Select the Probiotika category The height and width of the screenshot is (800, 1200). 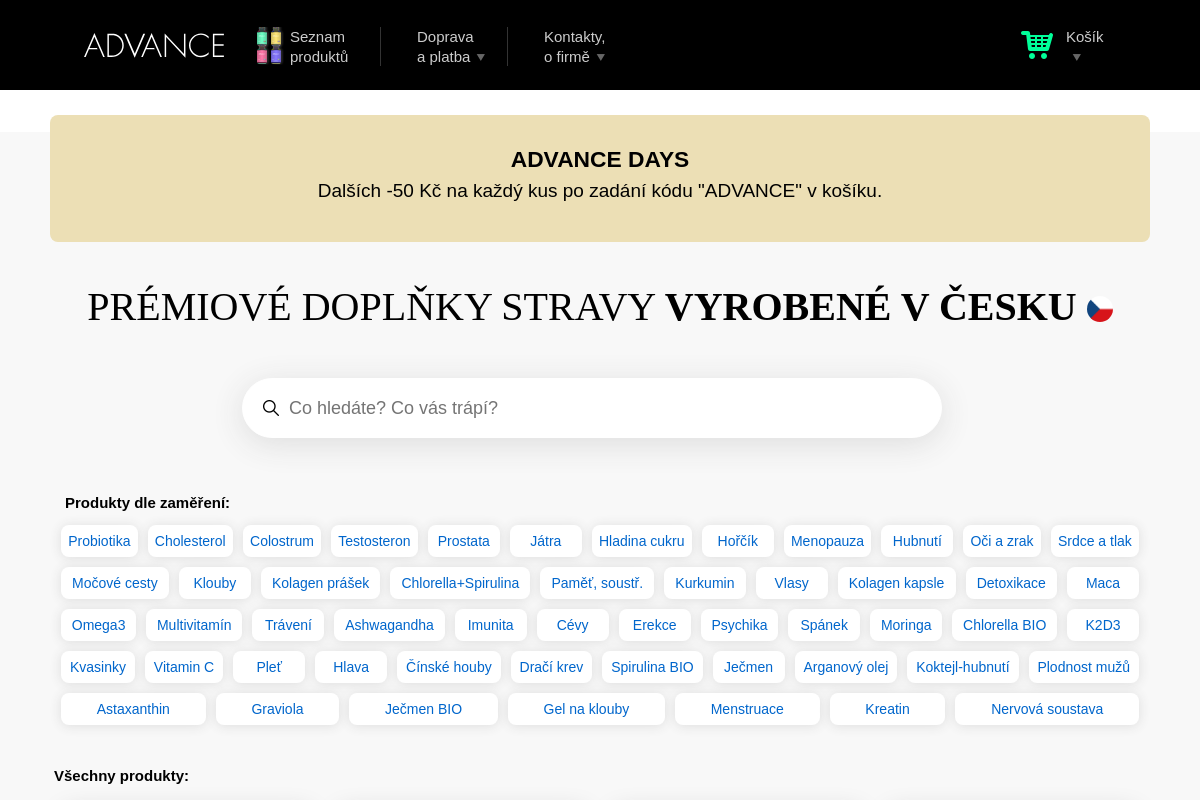(99, 541)
